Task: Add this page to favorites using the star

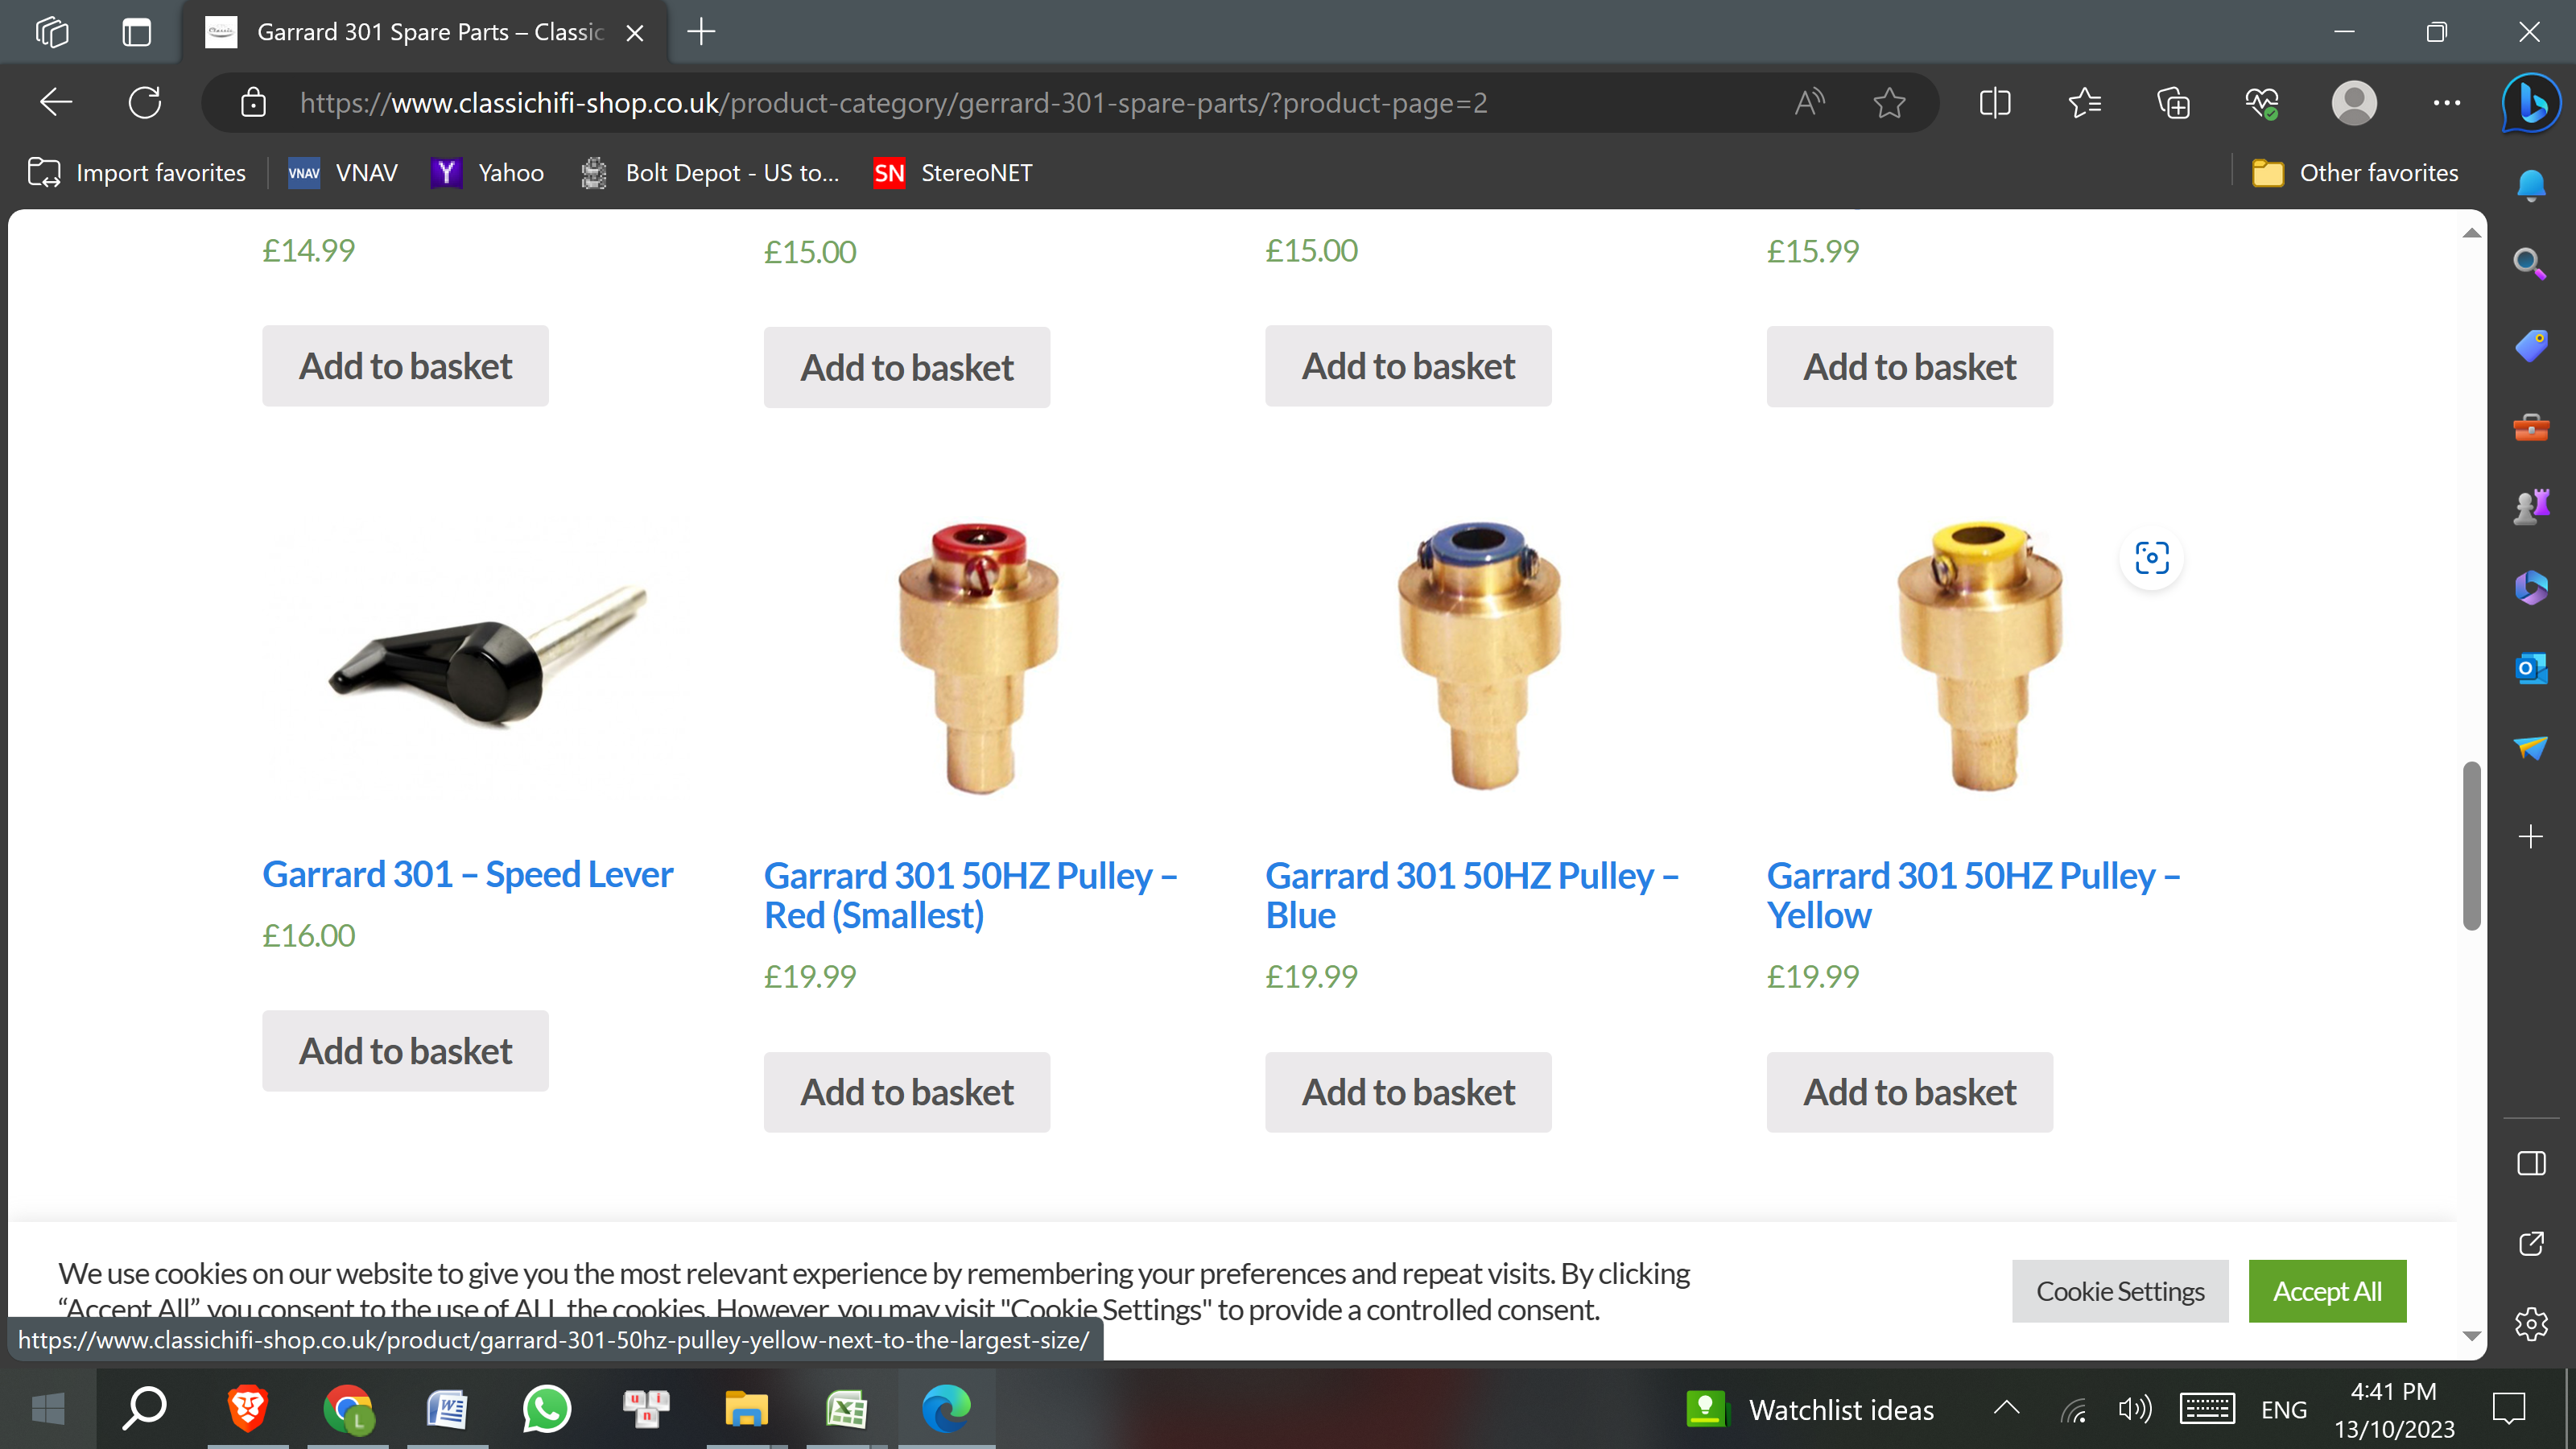Action: click(x=1889, y=102)
